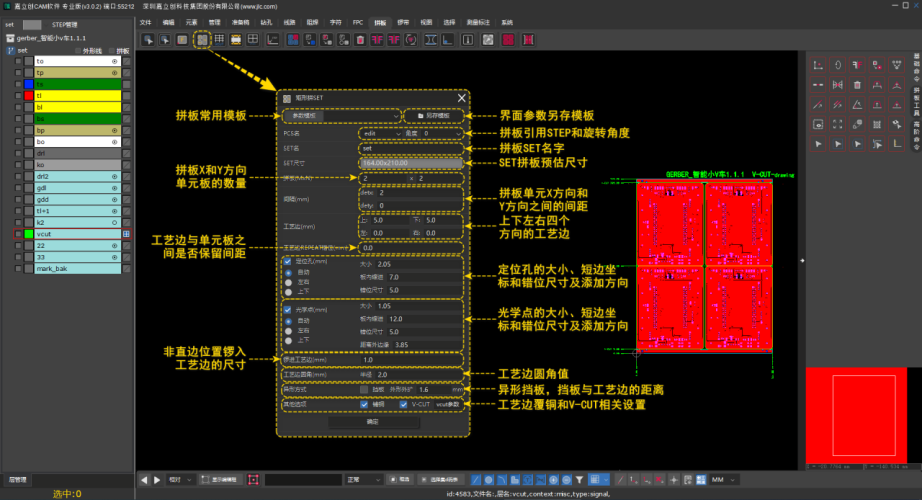Click the first magenta mirrored-F toolbar icon
Screen dimensions: 922x500
[377, 40]
